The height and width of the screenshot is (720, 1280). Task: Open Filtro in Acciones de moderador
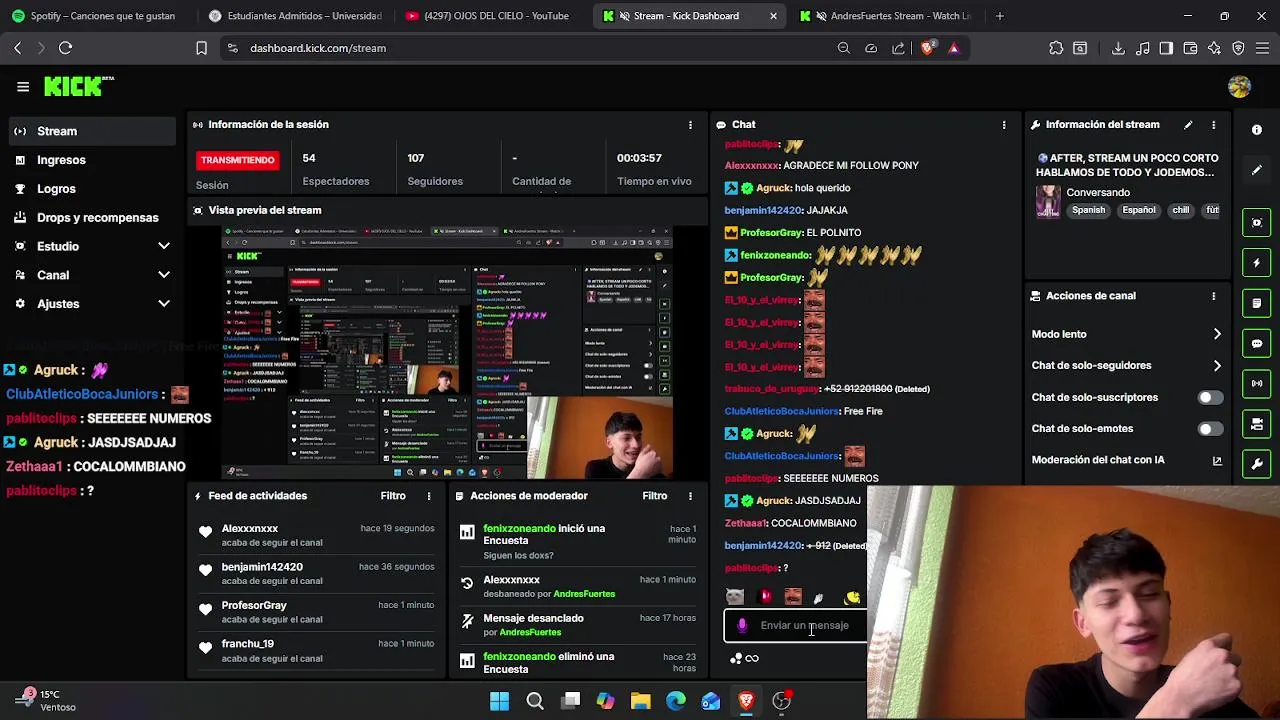655,496
